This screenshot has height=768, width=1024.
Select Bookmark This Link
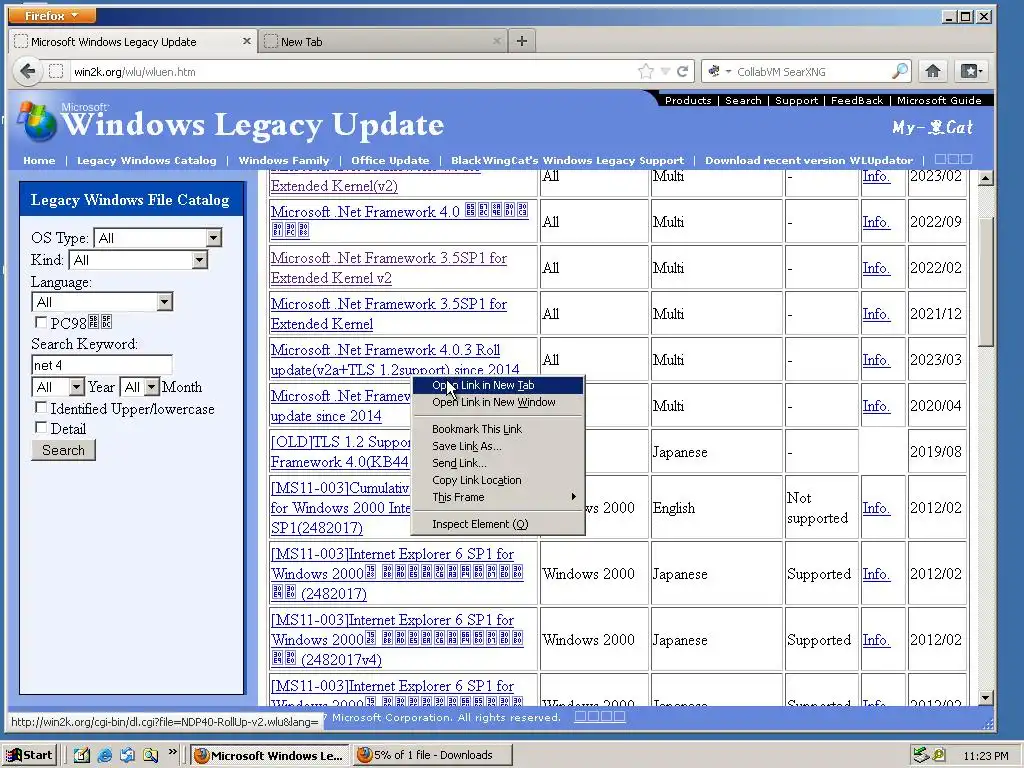coord(498,429)
